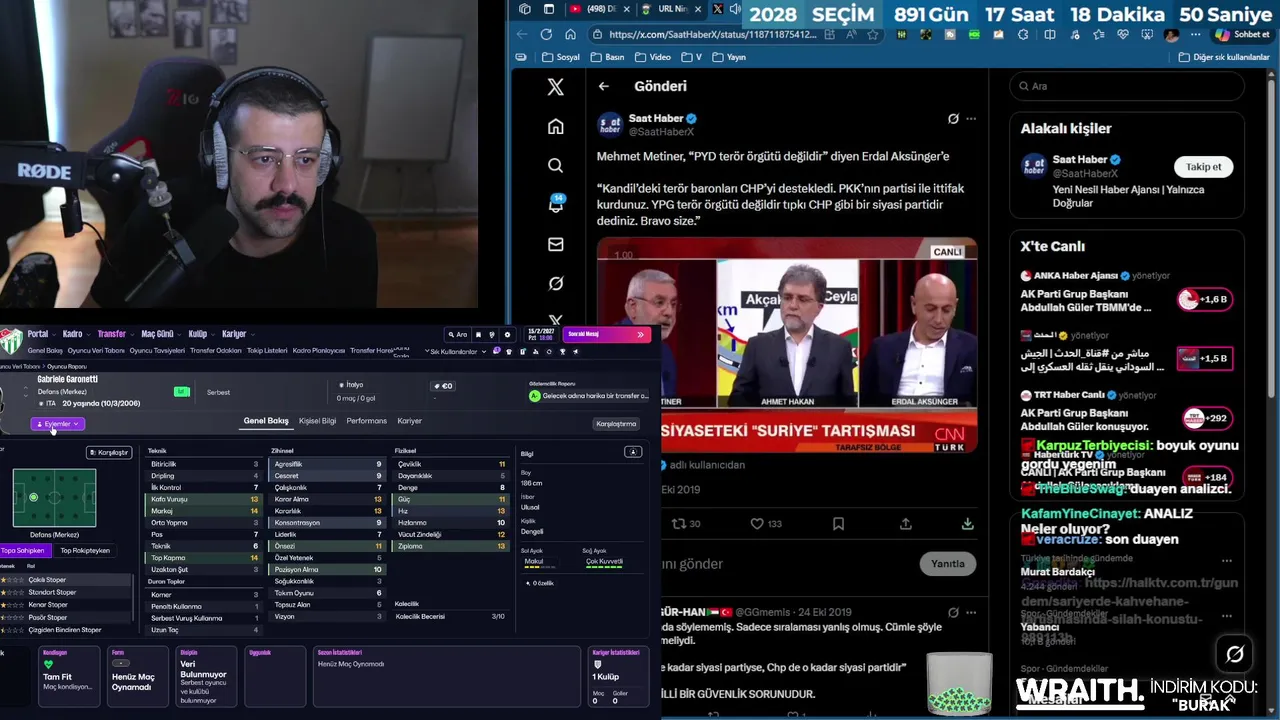Open TRT Haber Canlı live broadcast

(1126, 411)
